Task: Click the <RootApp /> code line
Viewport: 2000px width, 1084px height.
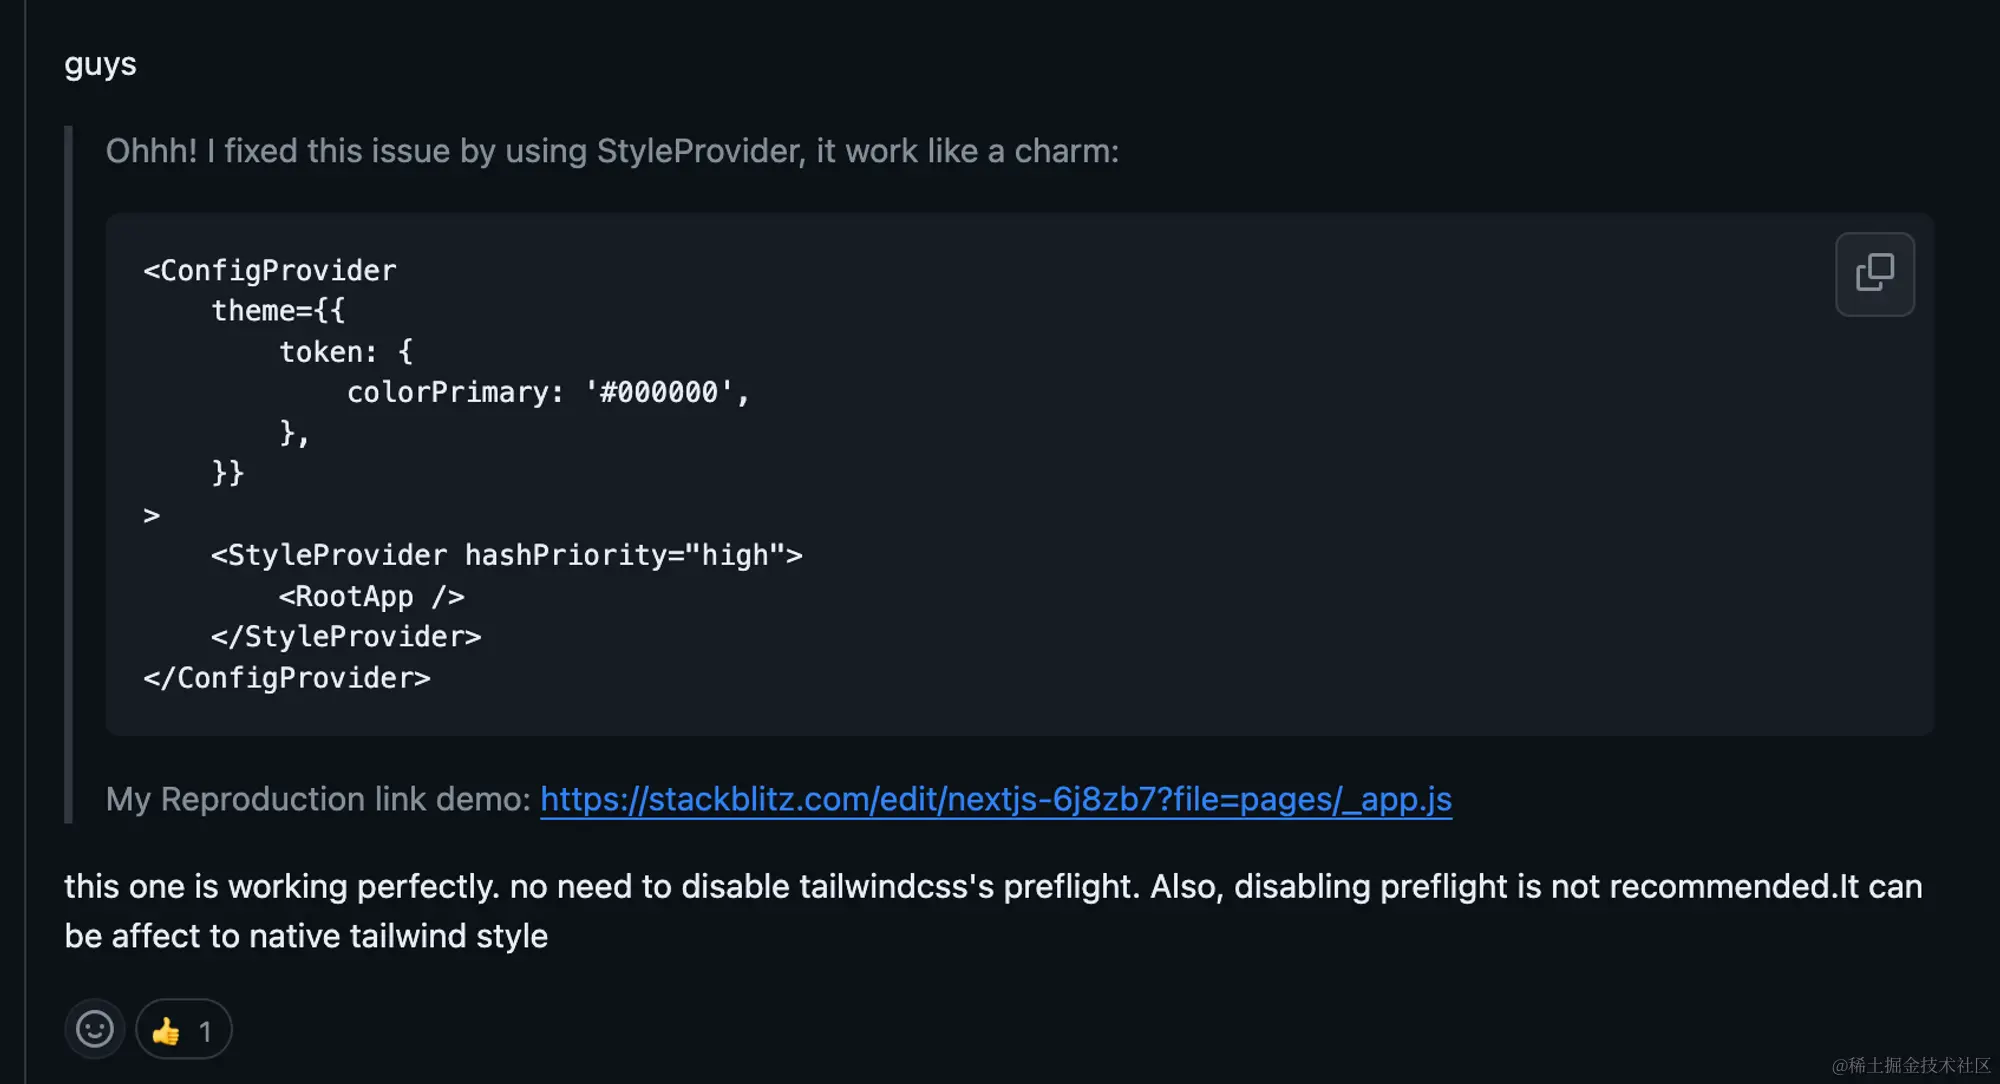Action: coord(372,596)
